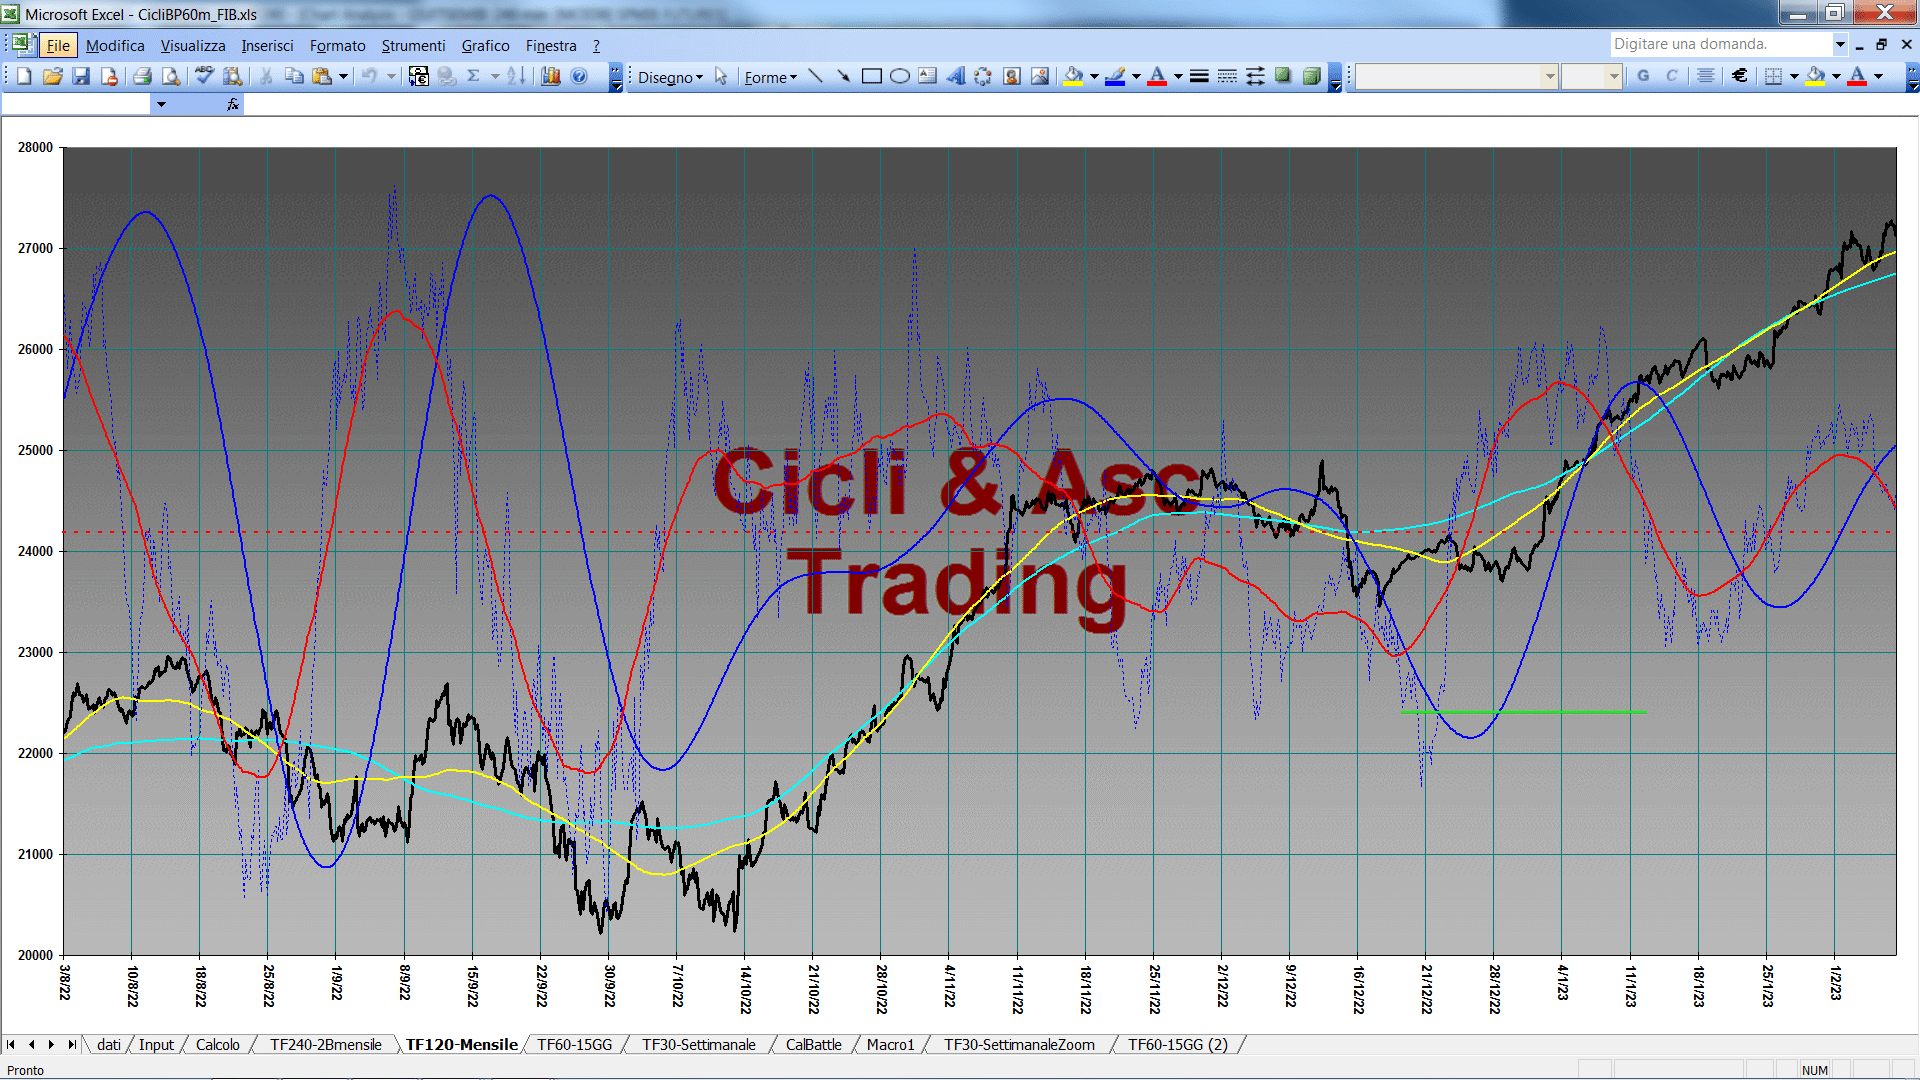The image size is (1920, 1080).
Task: Open the Formato menu
Action: point(338,45)
